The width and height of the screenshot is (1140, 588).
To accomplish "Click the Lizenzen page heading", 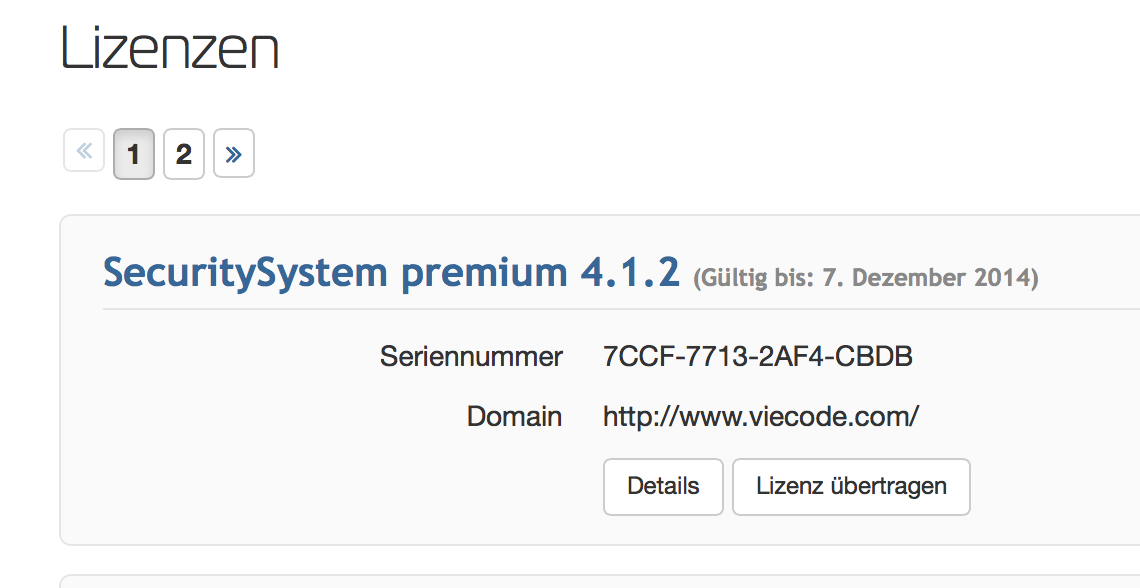I will 170,47.
